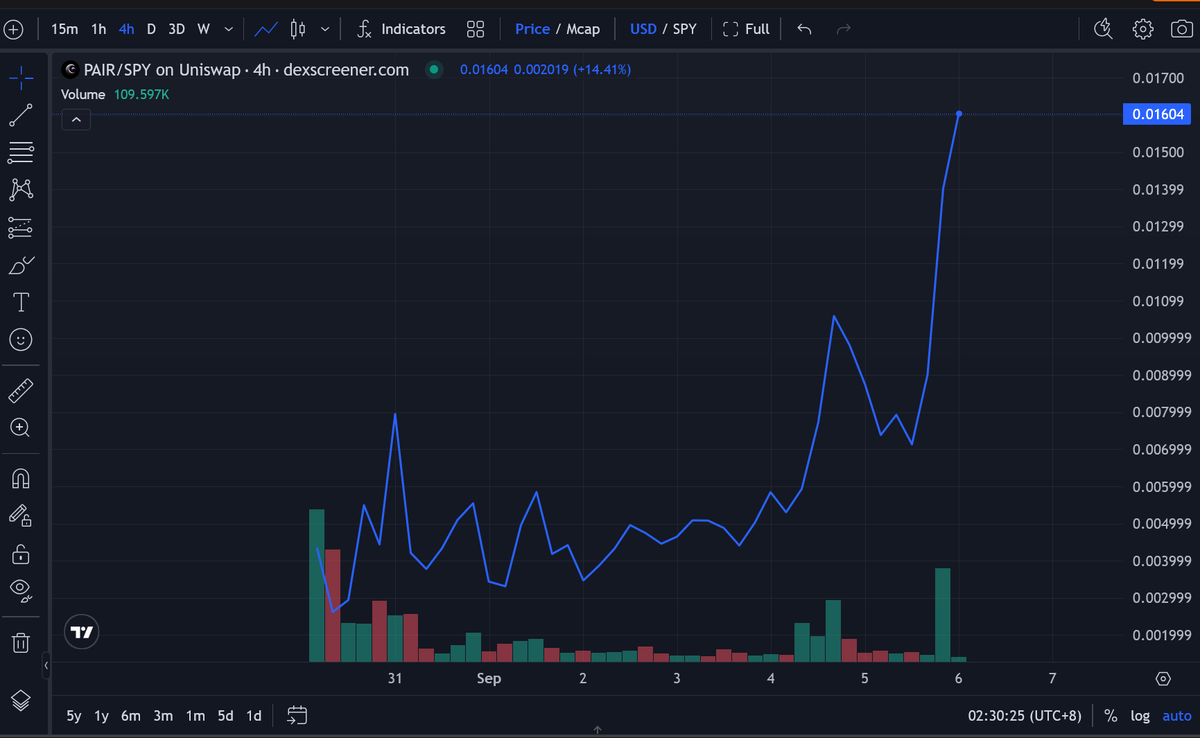Open the Indicators menu
The width and height of the screenshot is (1200, 738).
click(401, 29)
